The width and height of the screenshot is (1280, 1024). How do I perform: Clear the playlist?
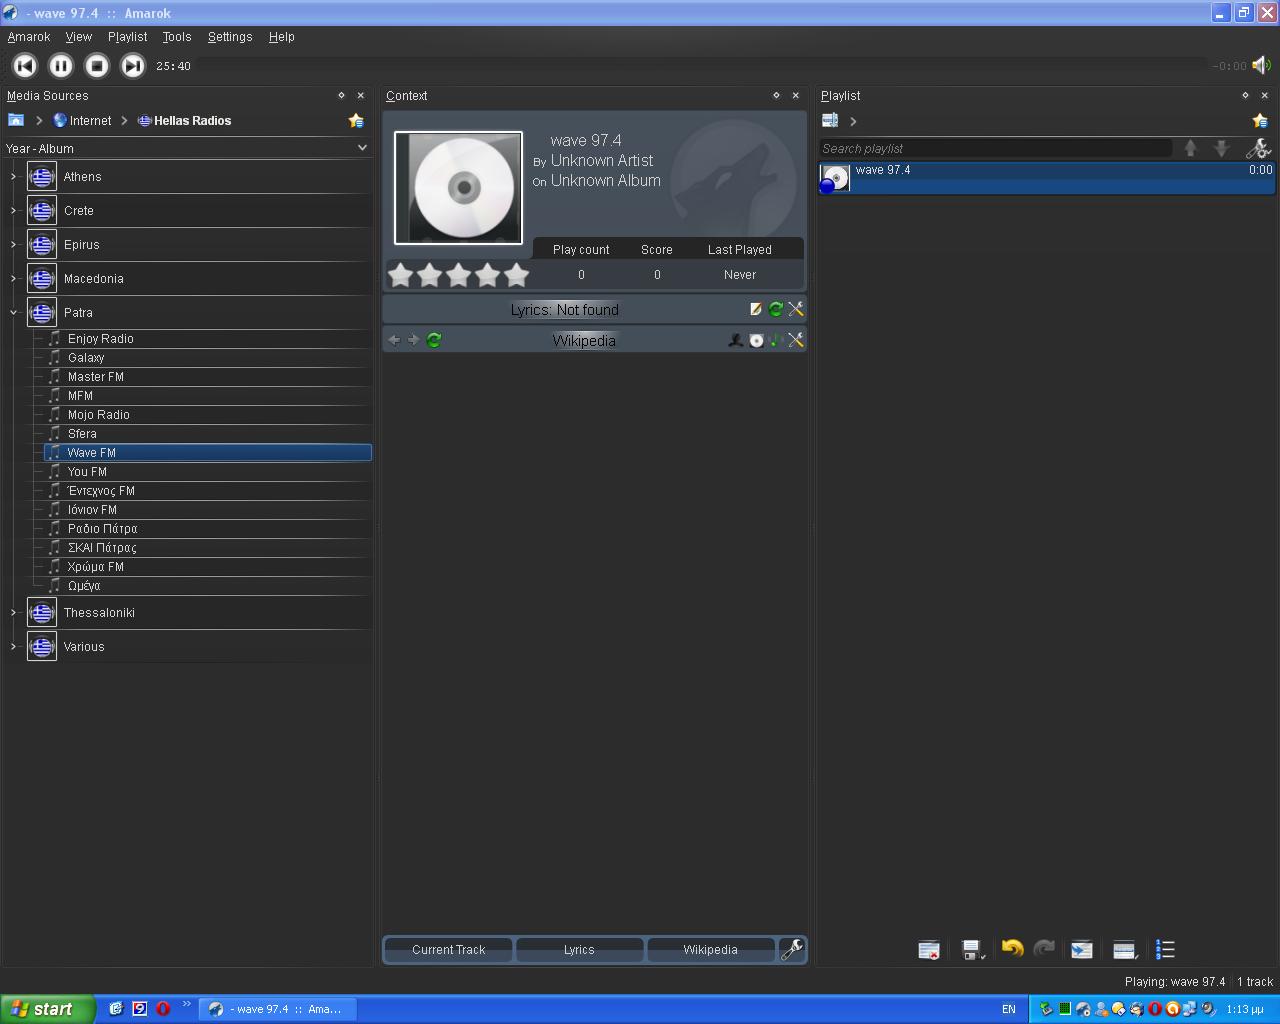(929, 950)
